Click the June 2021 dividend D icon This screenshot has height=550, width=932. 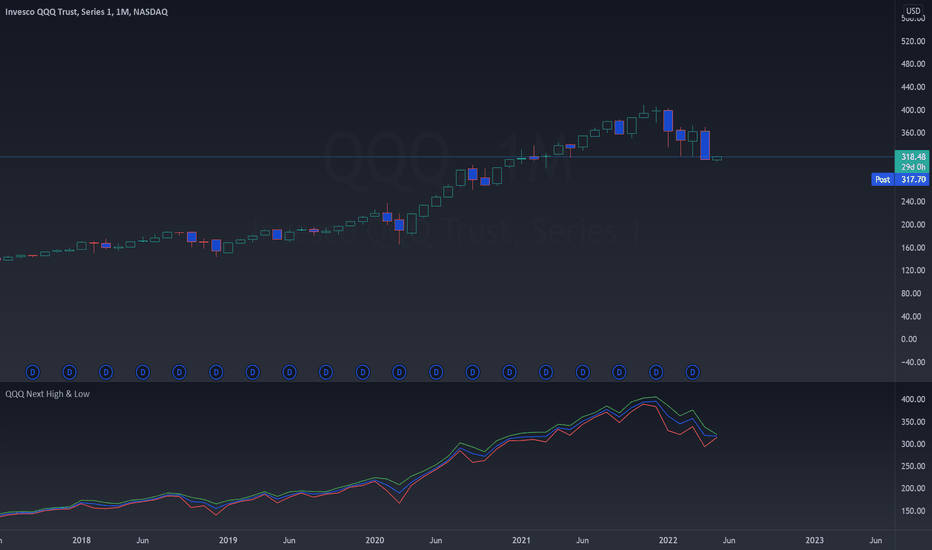point(583,372)
